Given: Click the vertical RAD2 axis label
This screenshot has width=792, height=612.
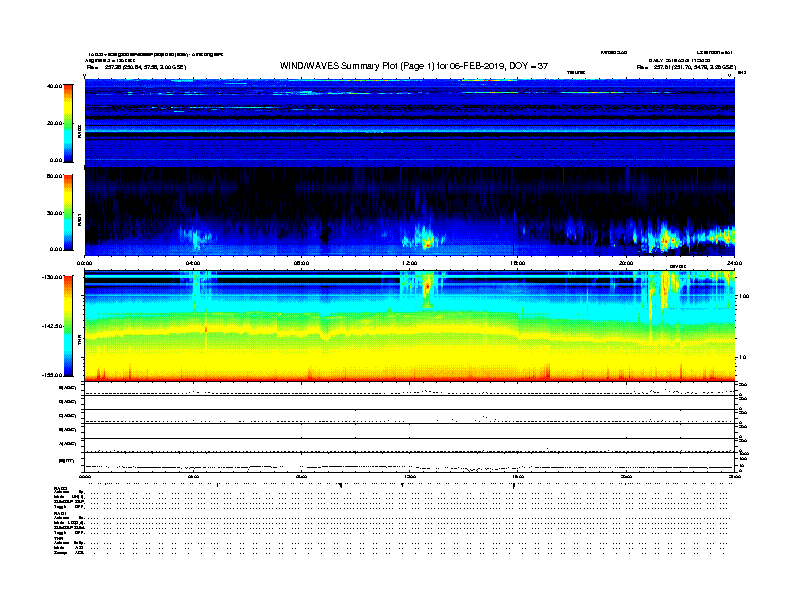Looking at the screenshot, I should (80, 131).
